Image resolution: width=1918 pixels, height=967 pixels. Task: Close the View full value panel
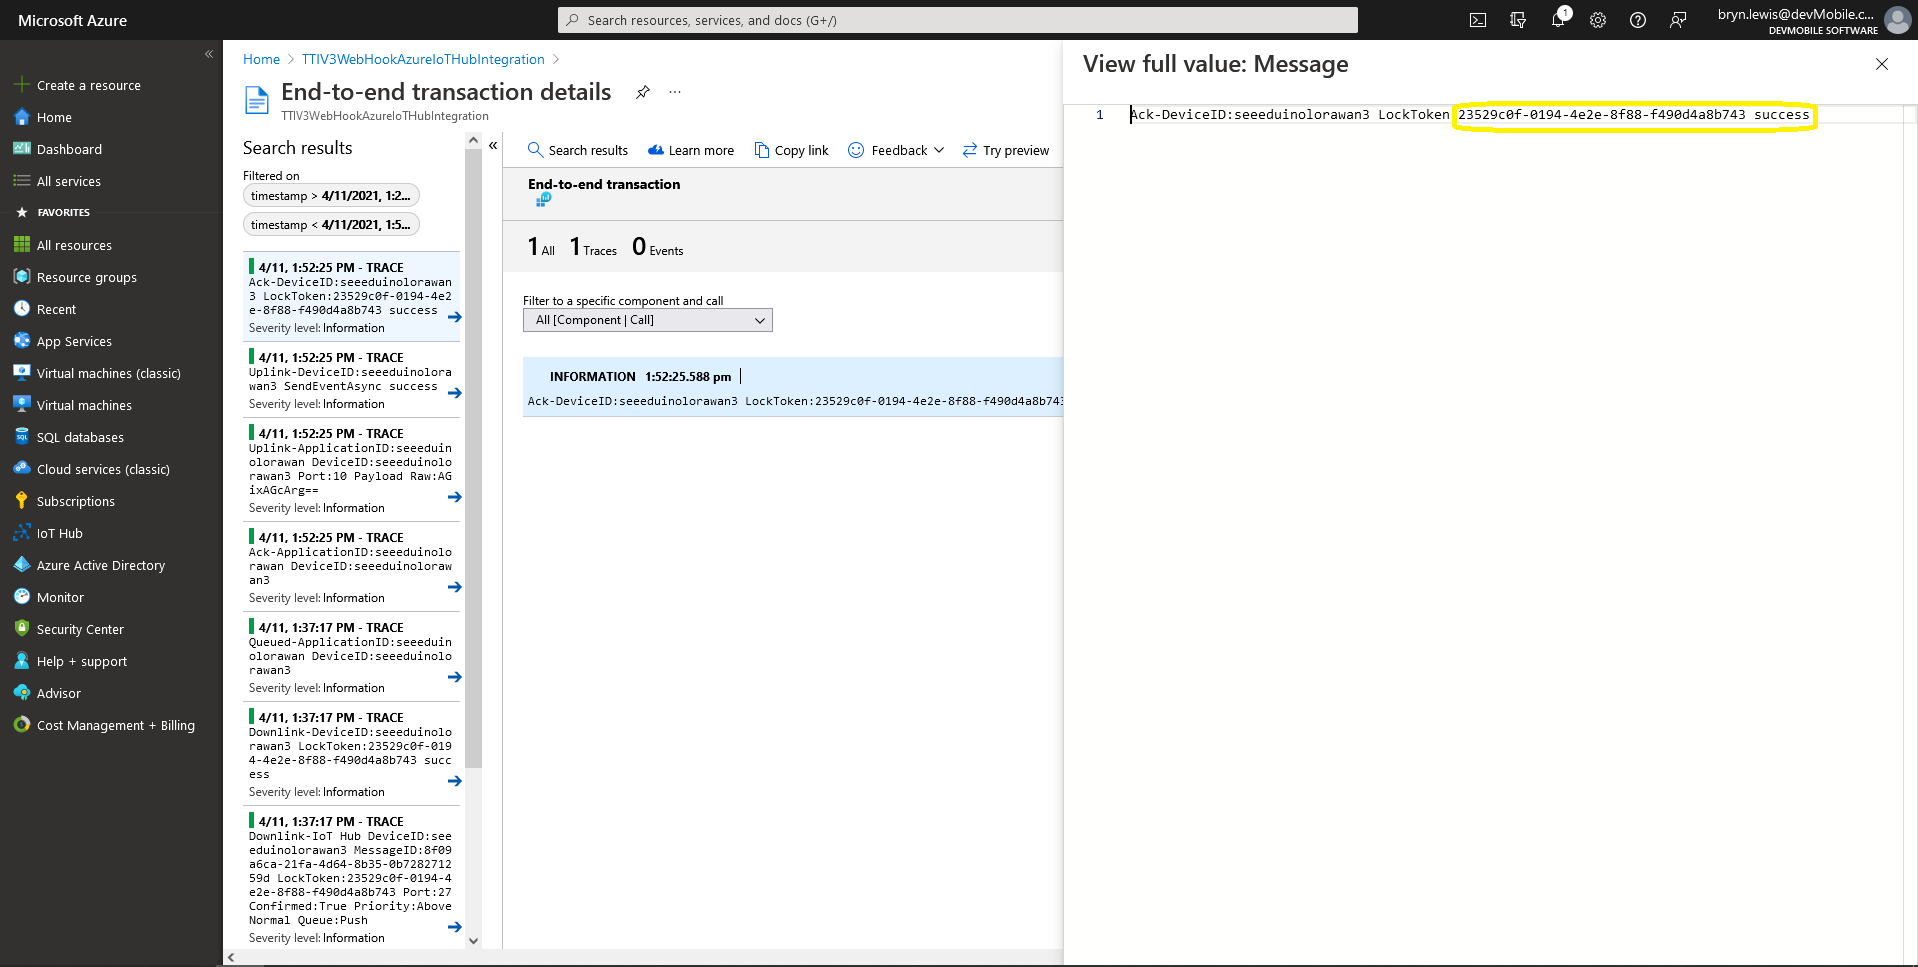click(1881, 64)
